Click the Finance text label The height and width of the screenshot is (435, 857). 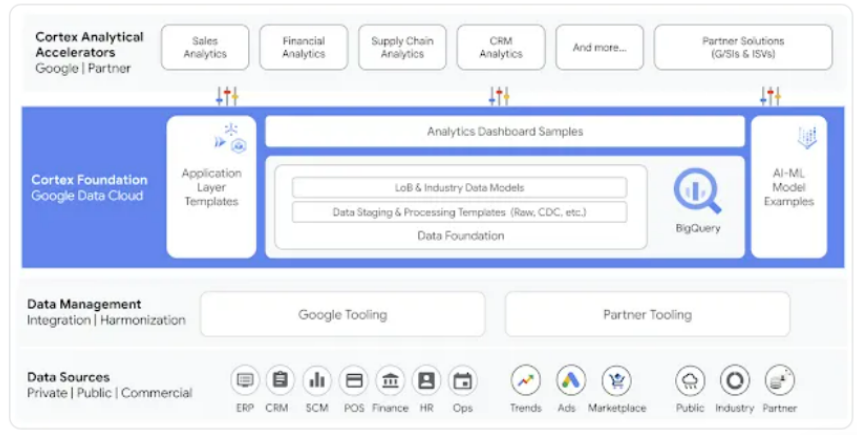390,408
